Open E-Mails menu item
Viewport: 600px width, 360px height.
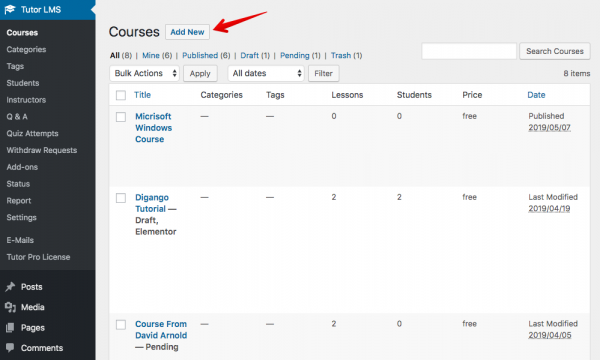(20, 240)
